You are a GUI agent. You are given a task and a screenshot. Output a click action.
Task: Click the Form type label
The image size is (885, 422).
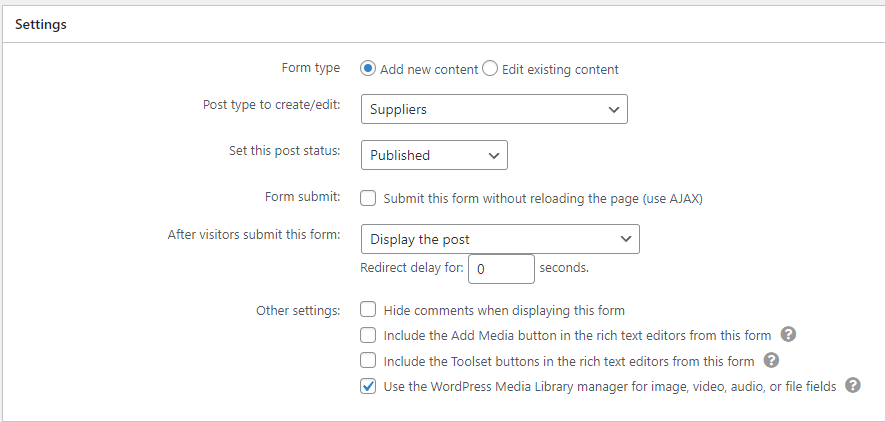tap(310, 68)
